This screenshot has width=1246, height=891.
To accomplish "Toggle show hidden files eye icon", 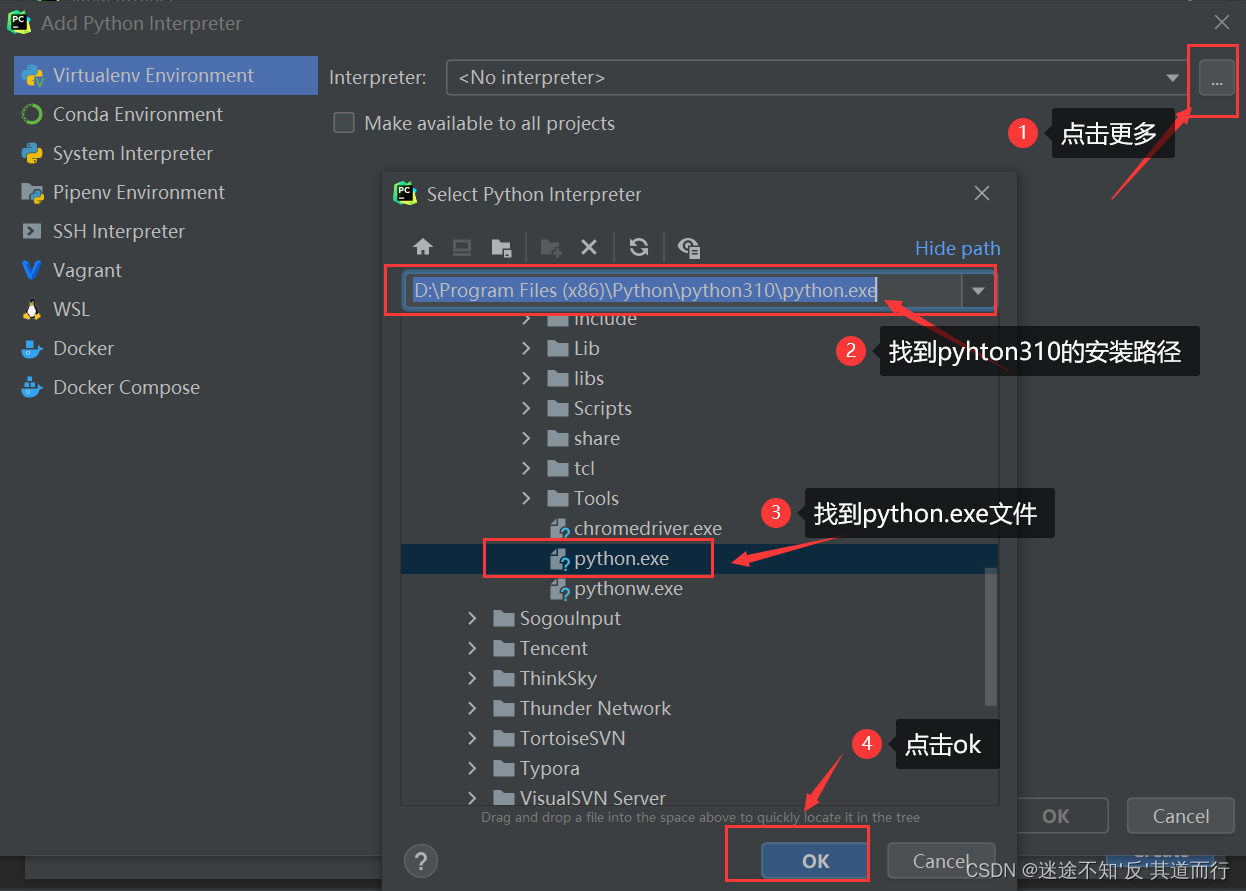I will (689, 247).
